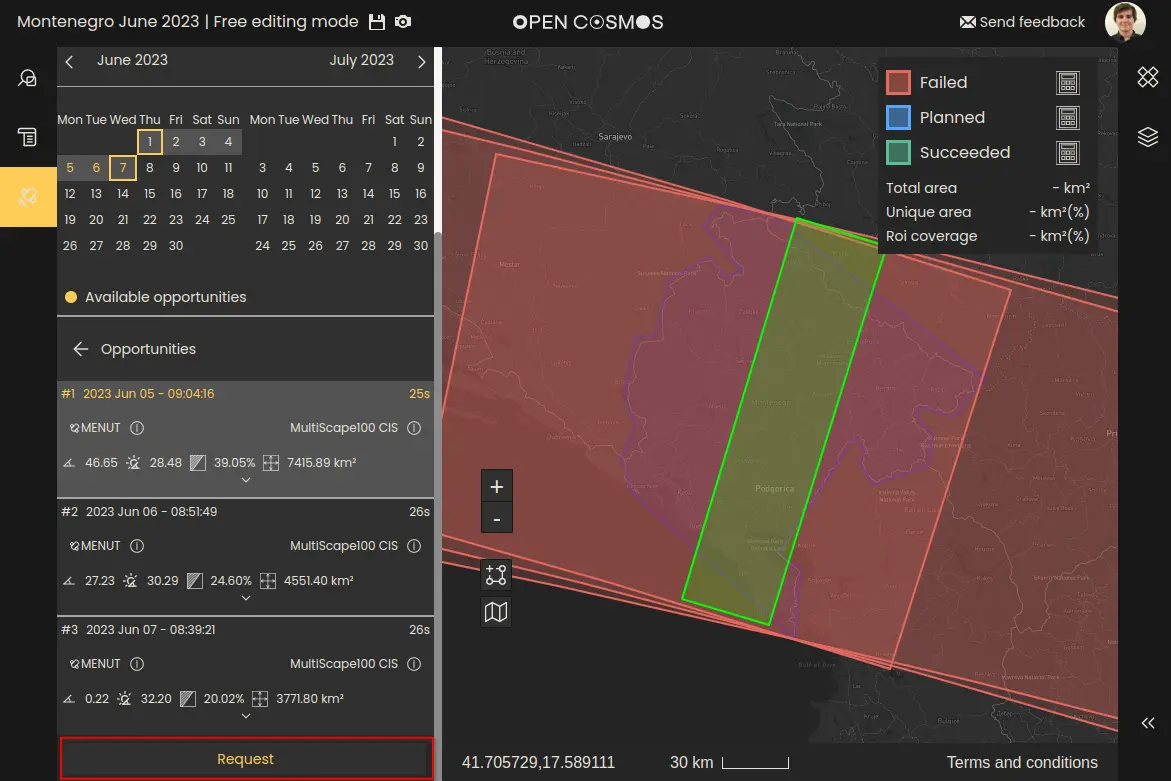The width and height of the screenshot is (1171, 781).
Task: Collapse the right panel with double chevron
Action: click(1148, 723)
